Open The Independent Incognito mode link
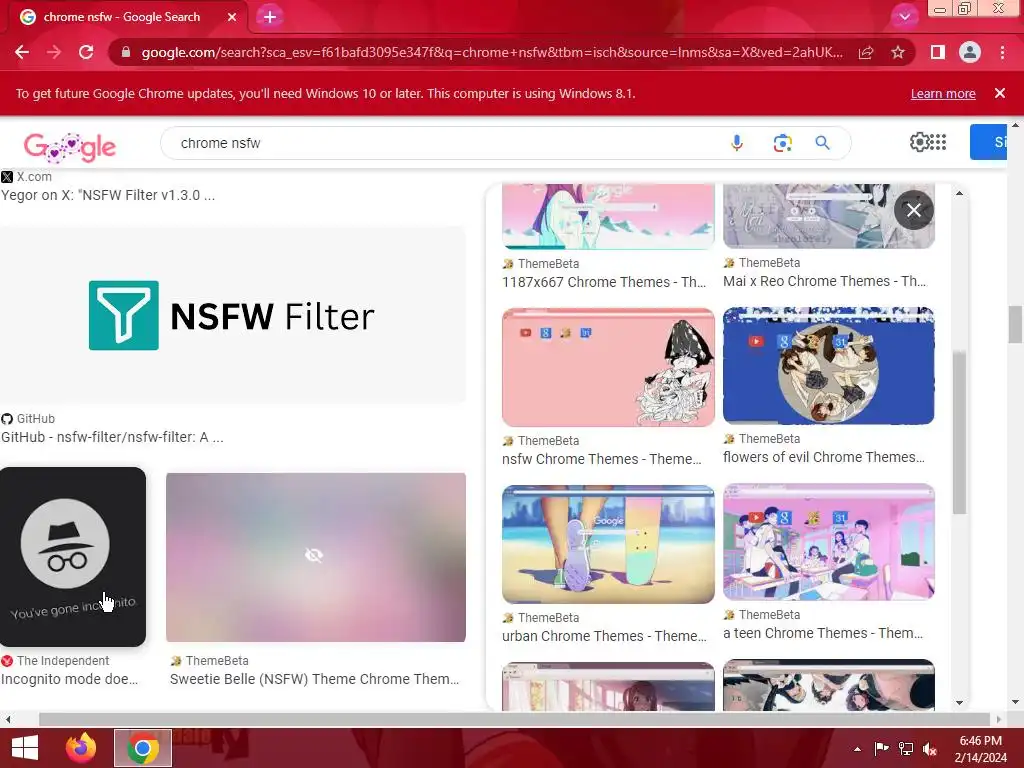The width and height of the screenshot is (1024, 768). (69, 679)
